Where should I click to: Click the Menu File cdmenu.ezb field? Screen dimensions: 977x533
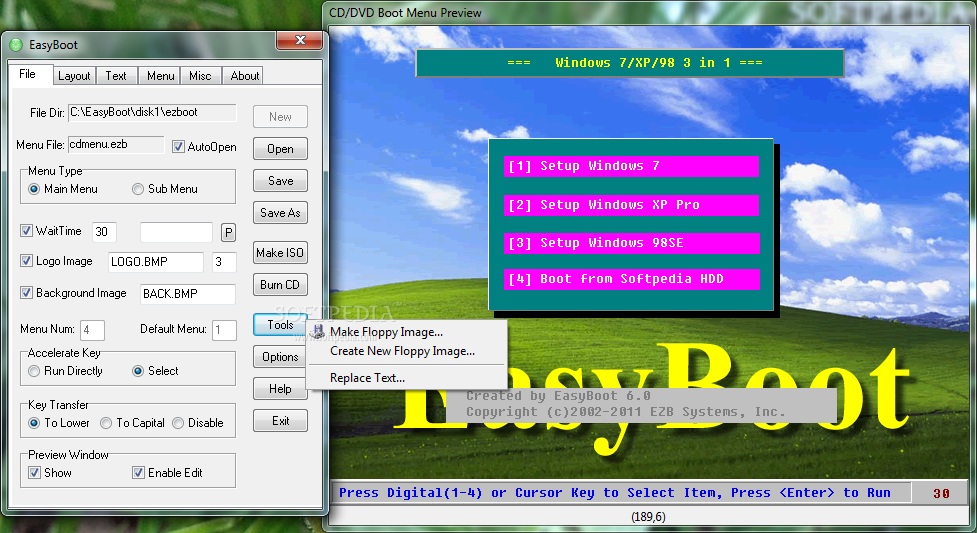[116, 145]
